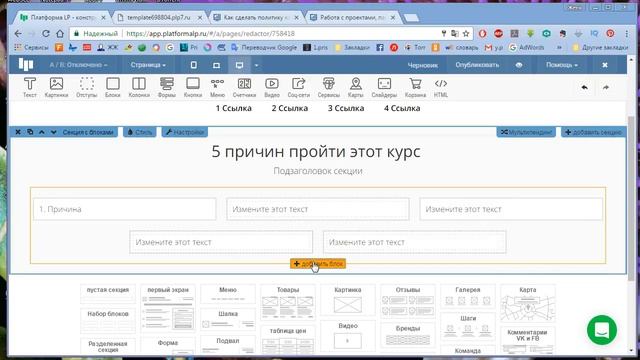The width and height of the screenshot is (640, 360).
Task: Switch to mobile phone preview
Action: [194, 65]
